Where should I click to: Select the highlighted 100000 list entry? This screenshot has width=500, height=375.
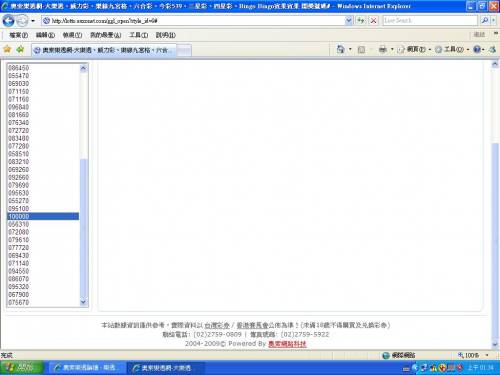[43, 216]
